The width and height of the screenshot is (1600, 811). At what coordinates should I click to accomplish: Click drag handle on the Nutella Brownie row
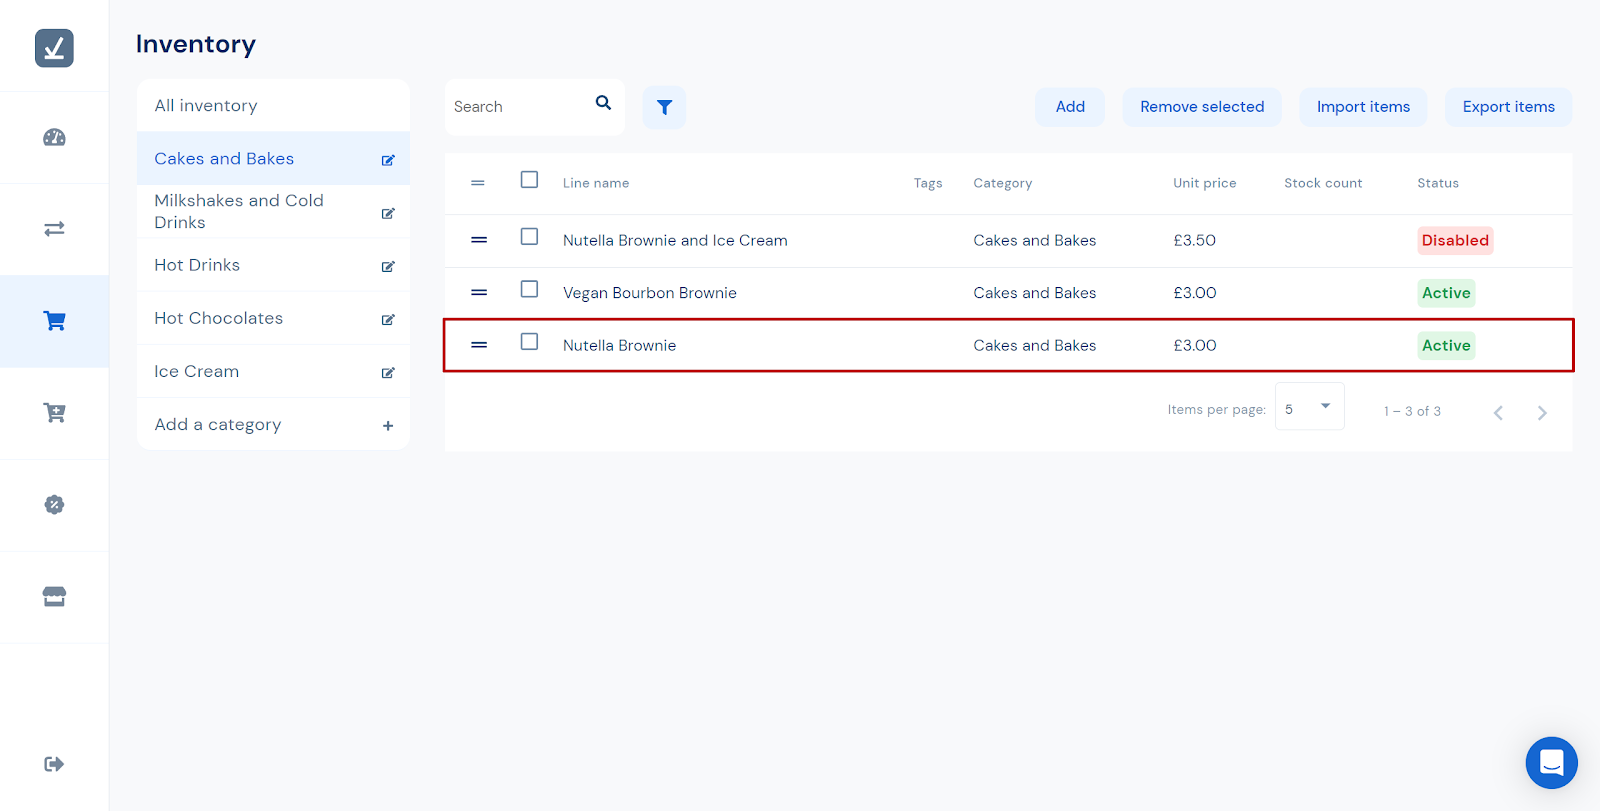tap(479, 345)
